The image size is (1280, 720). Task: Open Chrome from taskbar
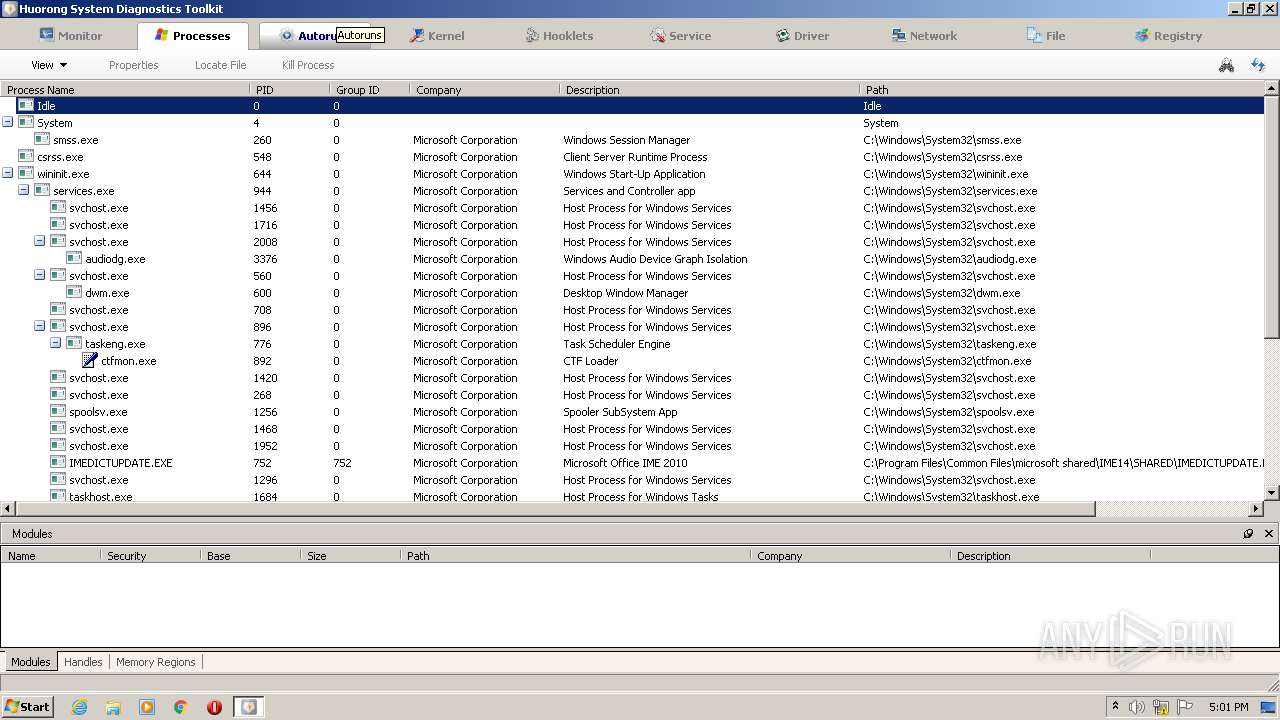pos(181,707)
